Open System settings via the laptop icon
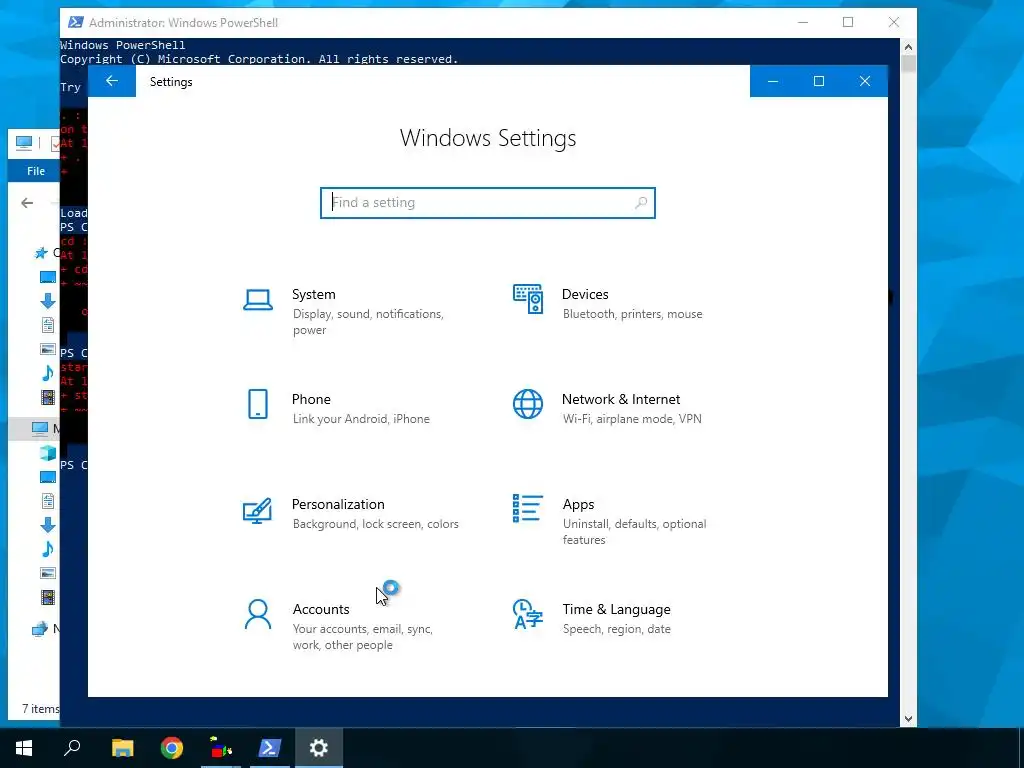Screen dimensions: 1024x768 (258, 300)
